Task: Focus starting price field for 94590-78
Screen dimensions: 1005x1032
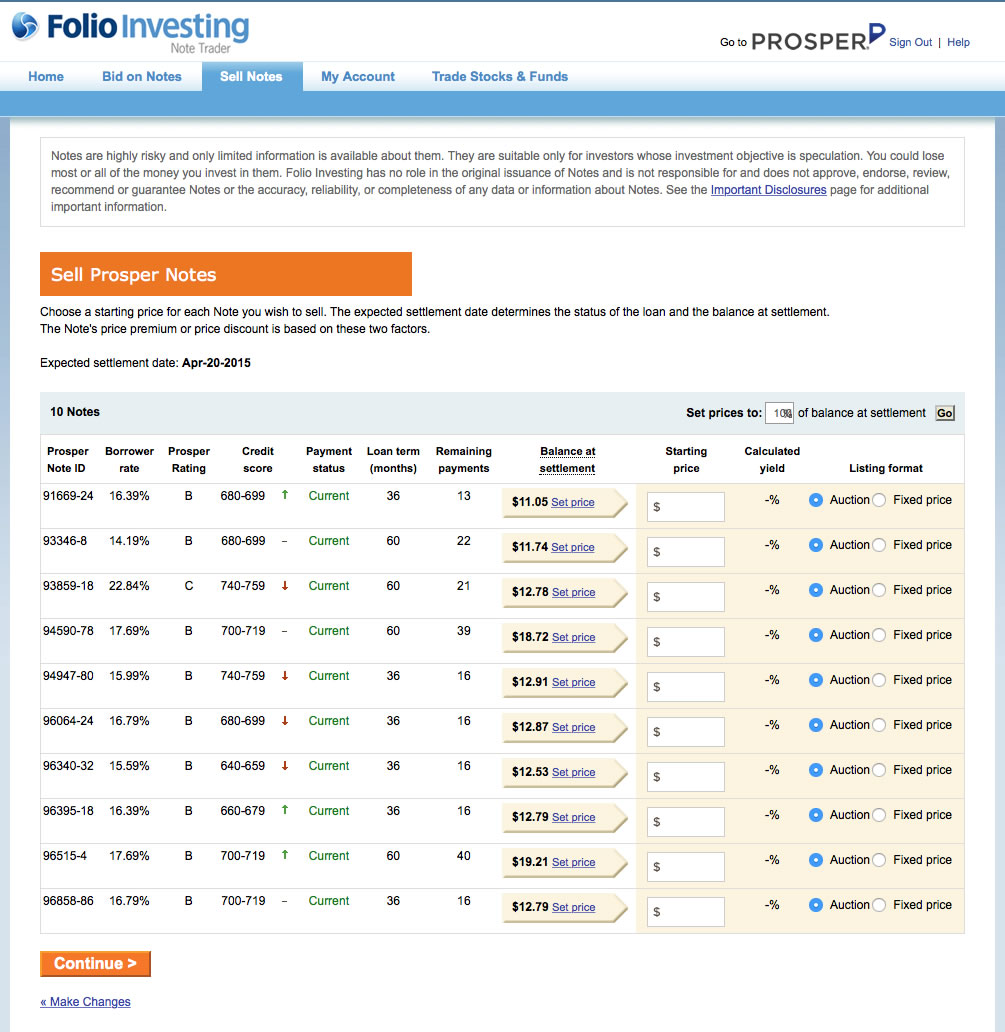Action: pos(686,642)
